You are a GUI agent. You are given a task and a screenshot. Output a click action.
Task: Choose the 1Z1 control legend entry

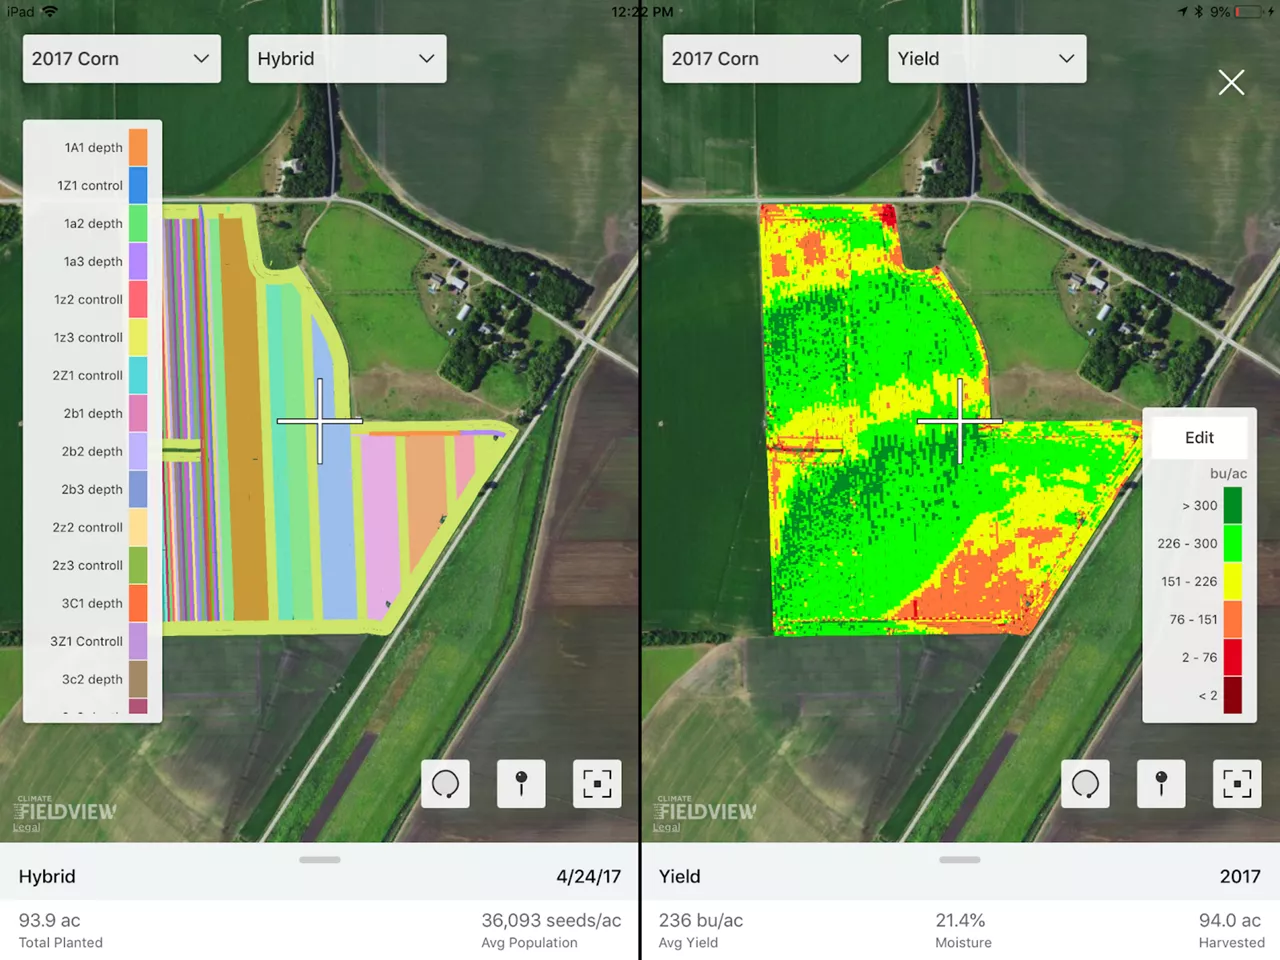click(x=91, y=185)
